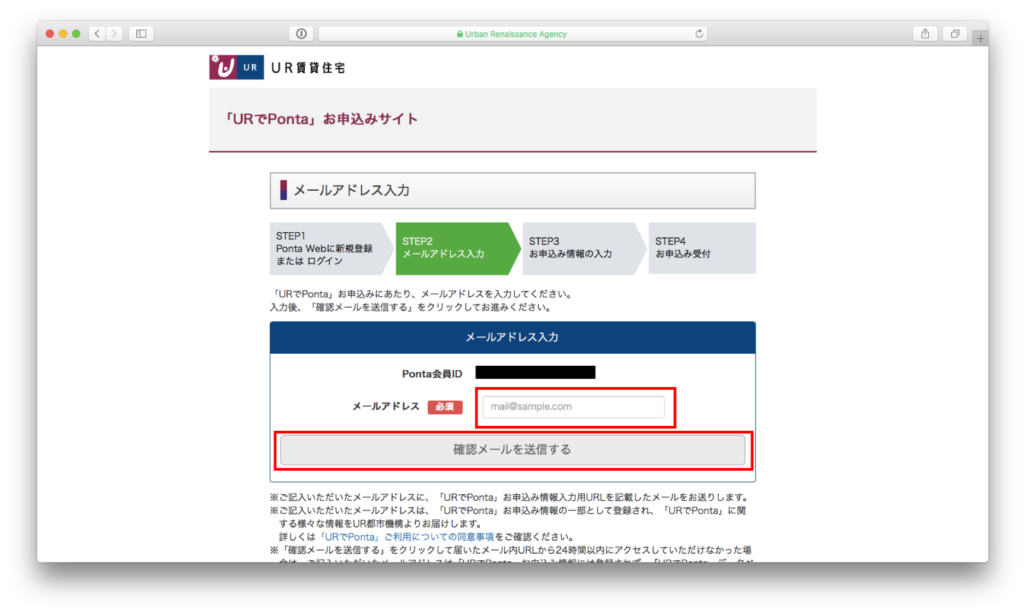
Task: Focus the mail@sample.com email input field
Action: pyautogui.click(x=573, y=407)
